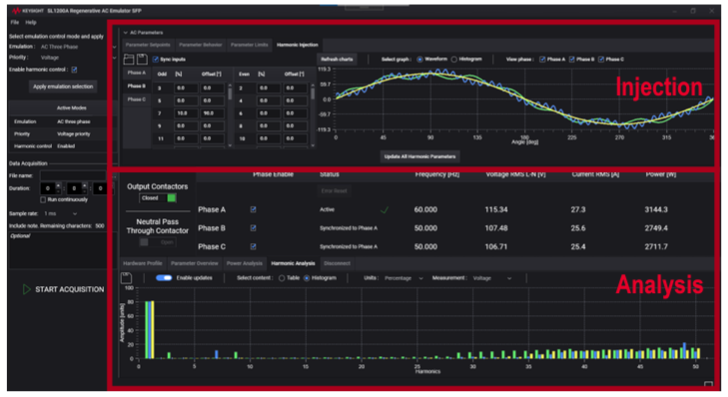This screenshot has width=728, height=397.
Task: Click the green START ACQUISITION play icon
Action: click(26, 289)
